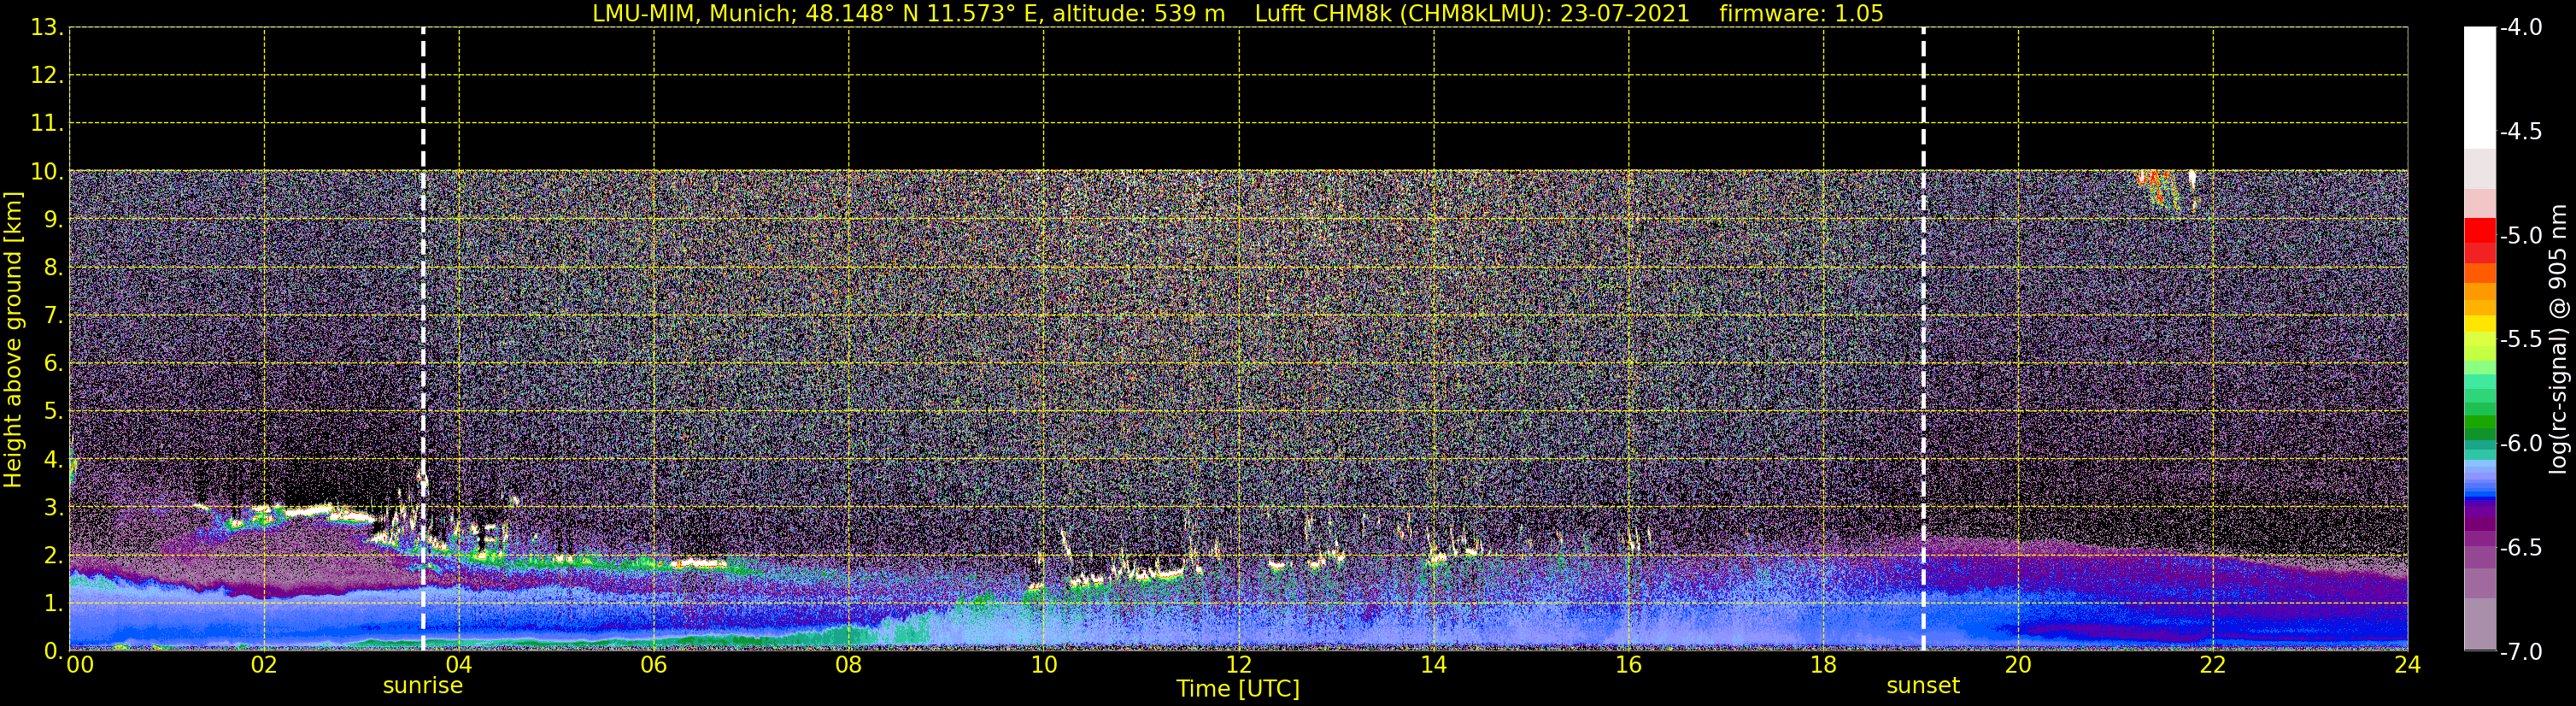Viewport: 2576px width, 706px height.
Task: Click the 'Lufft CHM8k (CHM8kLMU): 23-07-2021' title text
Action: pyautogui.click(x=1472, y=13)
